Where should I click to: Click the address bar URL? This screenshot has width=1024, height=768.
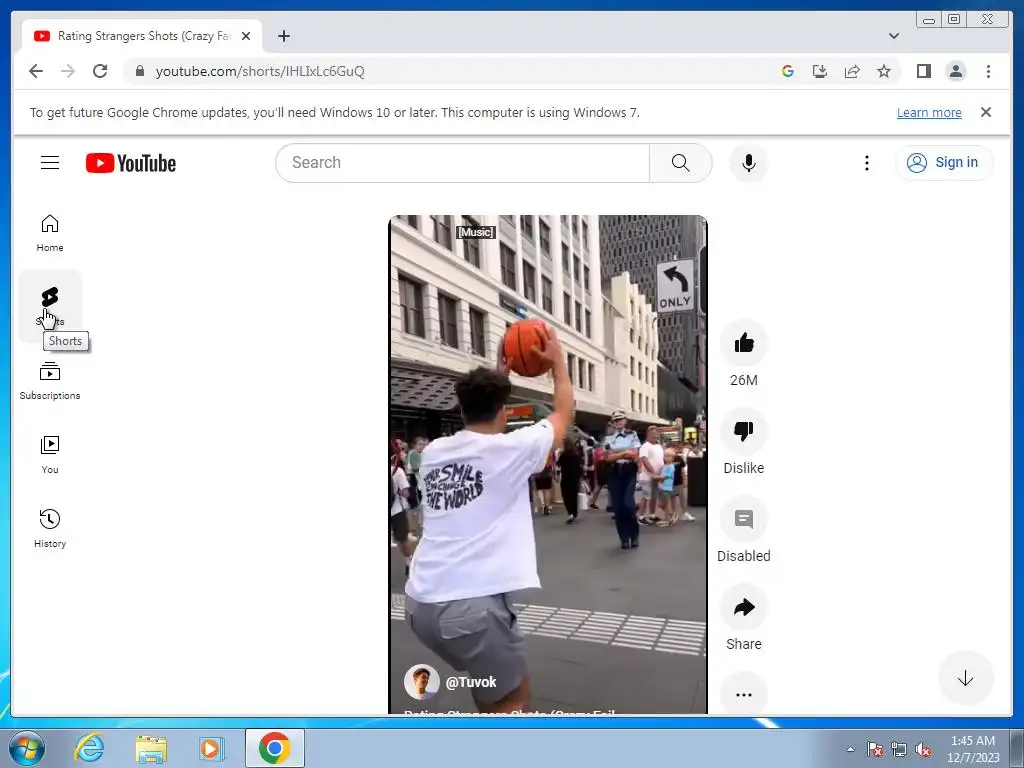tap(260, 71)
